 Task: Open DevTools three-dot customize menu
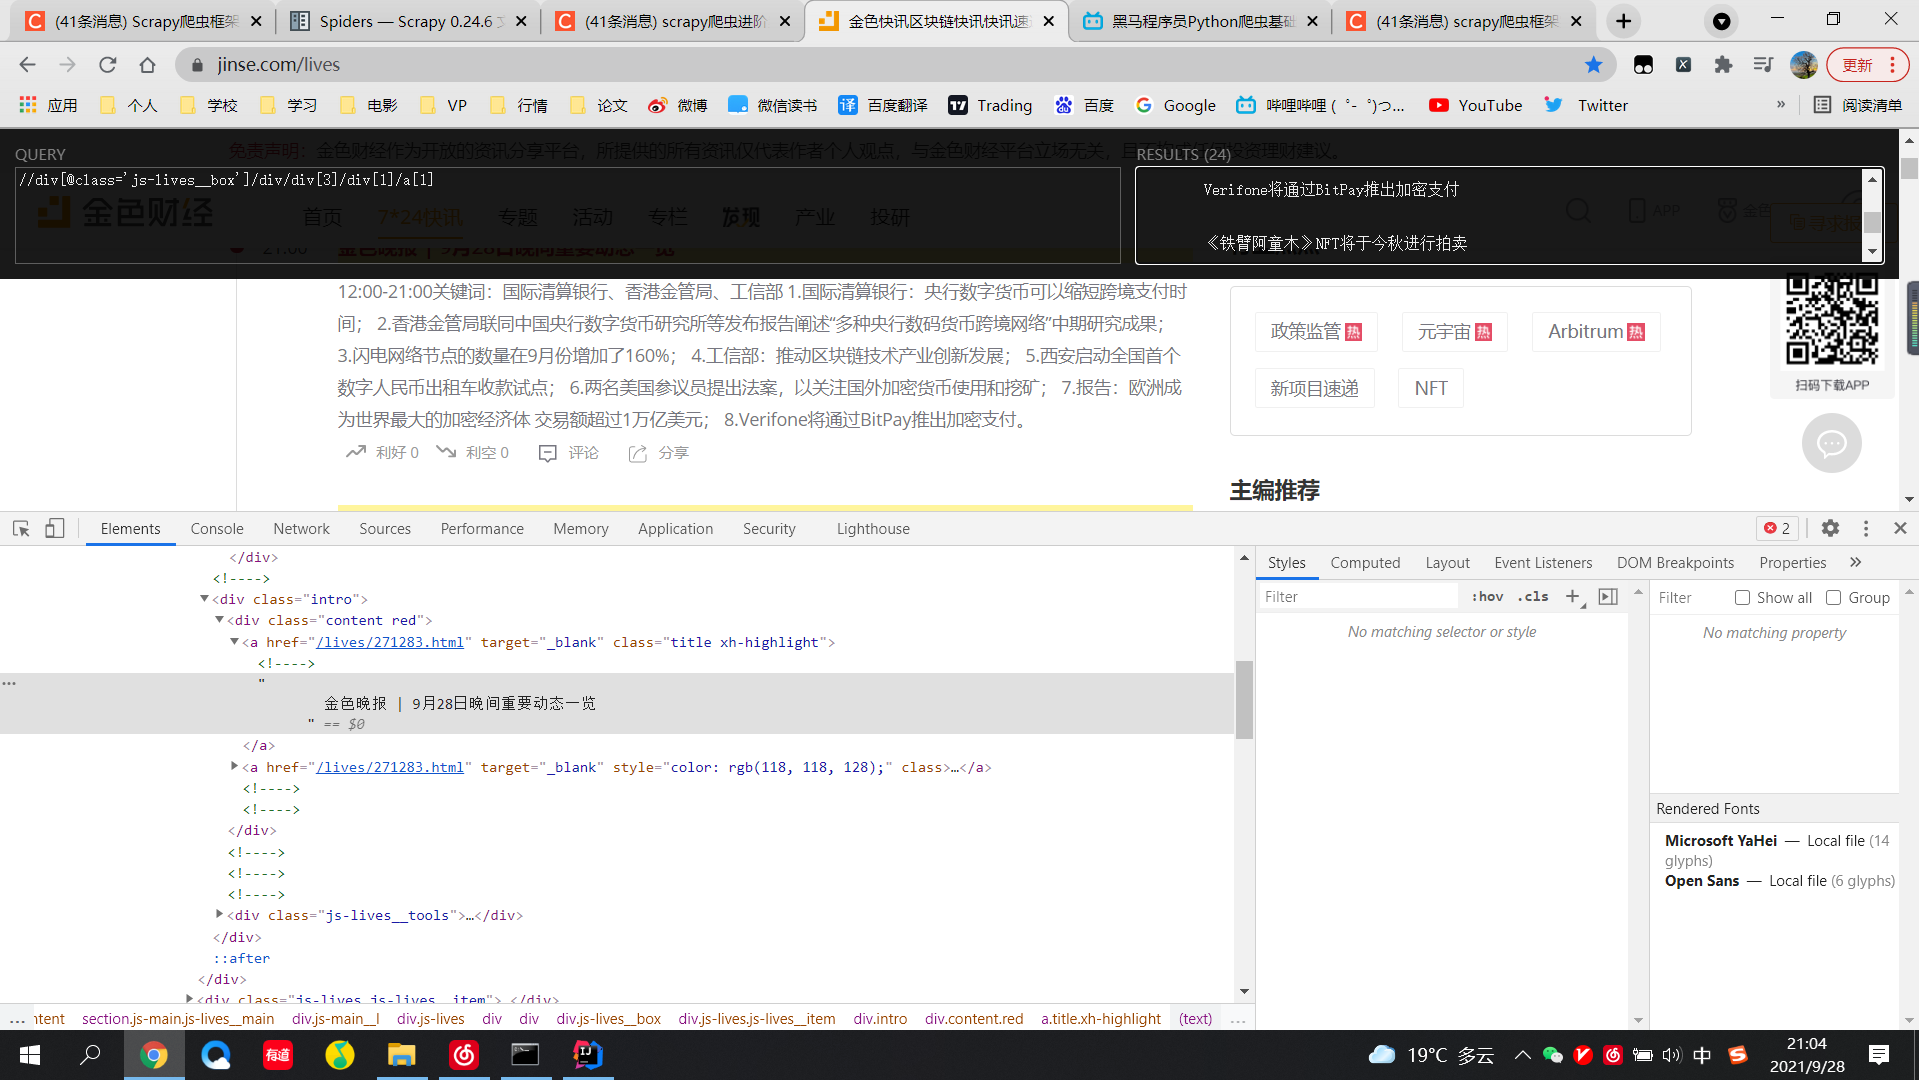pyautogui.click(x=1865, y=528)
